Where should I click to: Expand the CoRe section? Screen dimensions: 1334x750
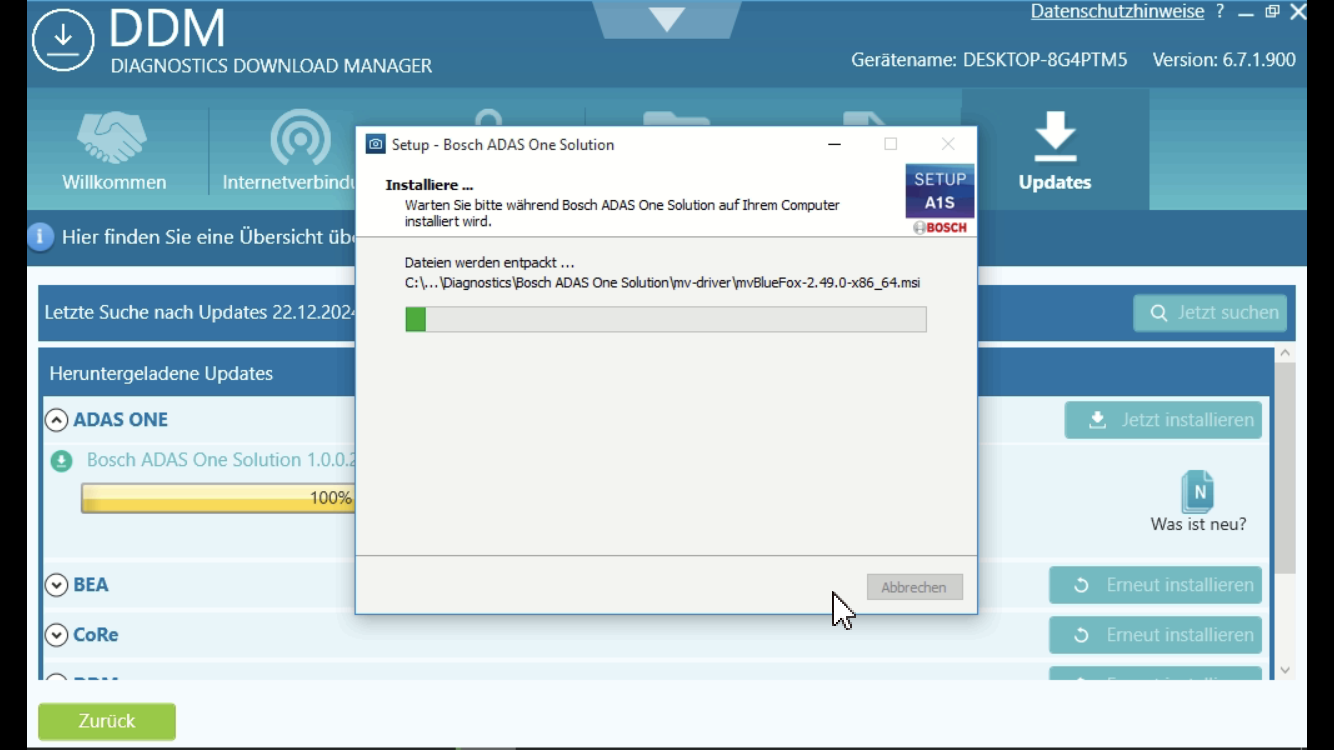(56, 635)
